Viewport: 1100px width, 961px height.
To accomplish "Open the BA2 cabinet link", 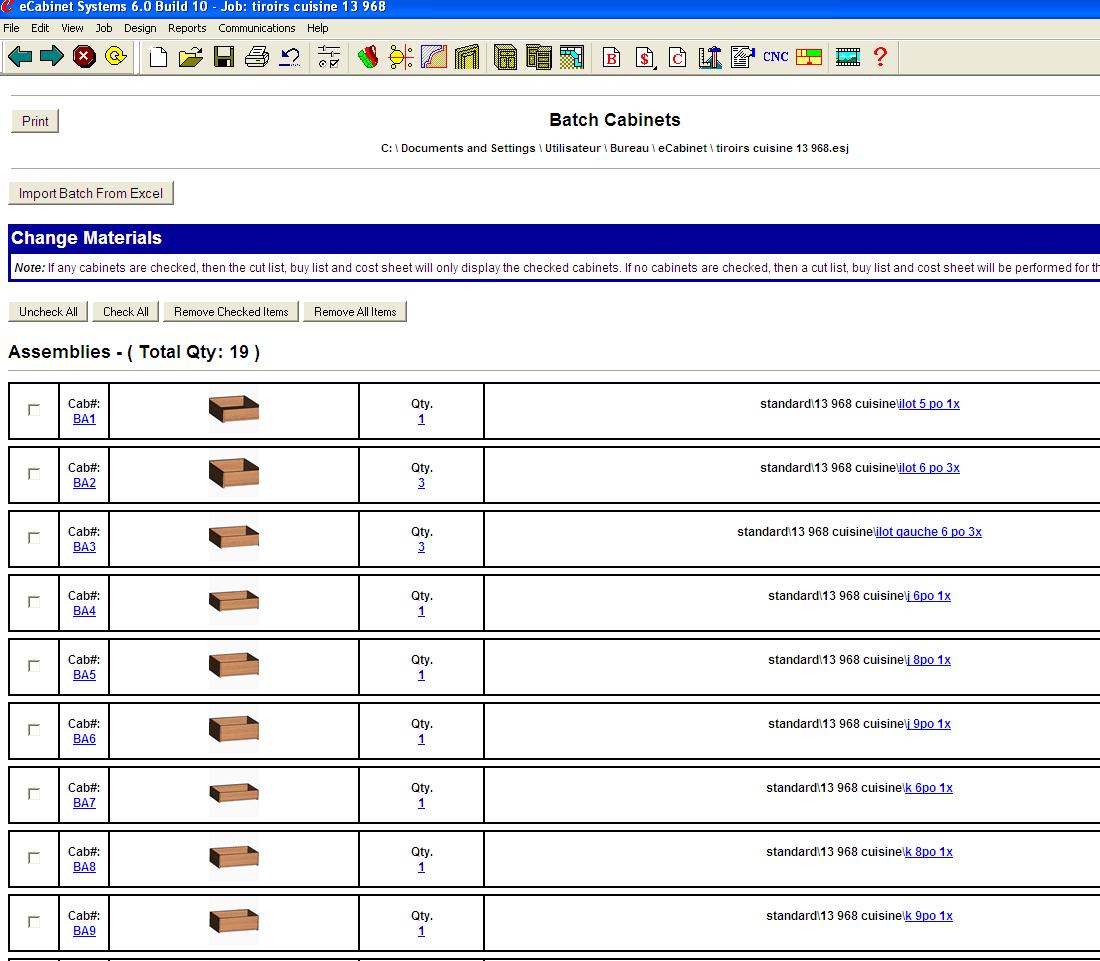I will click(x=85, y=483).
